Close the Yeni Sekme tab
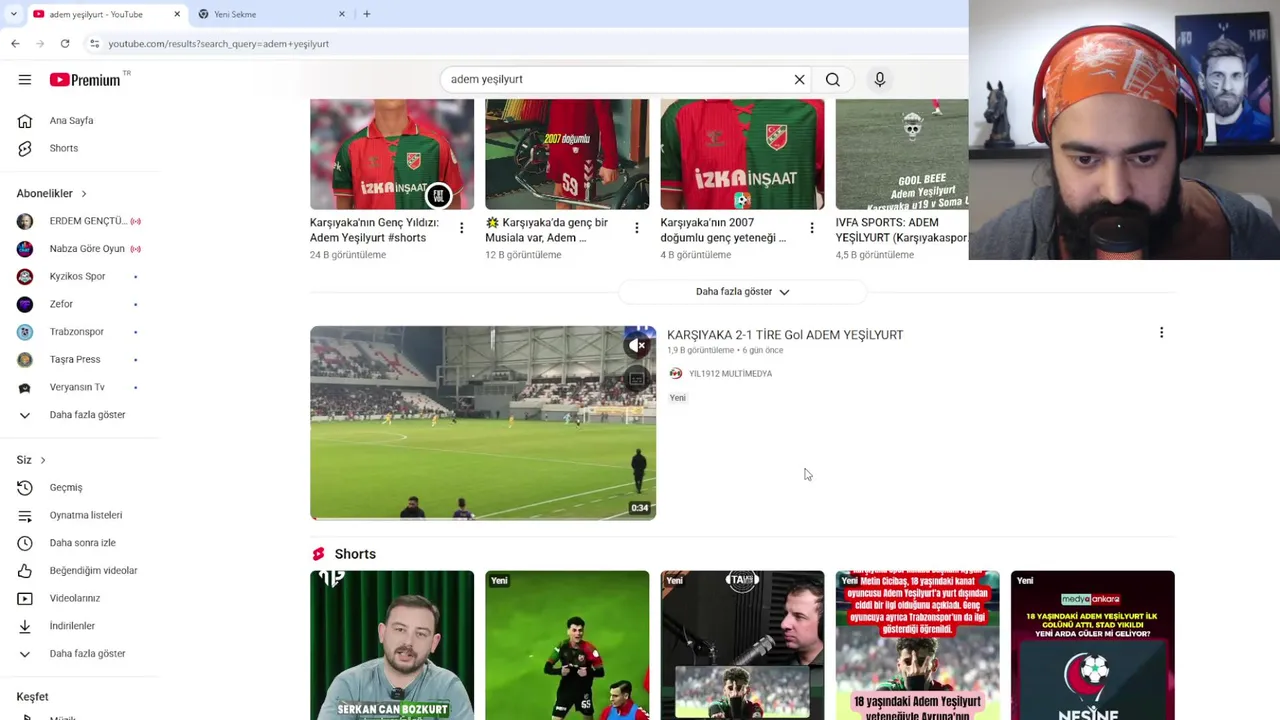 tap(342, 14)
